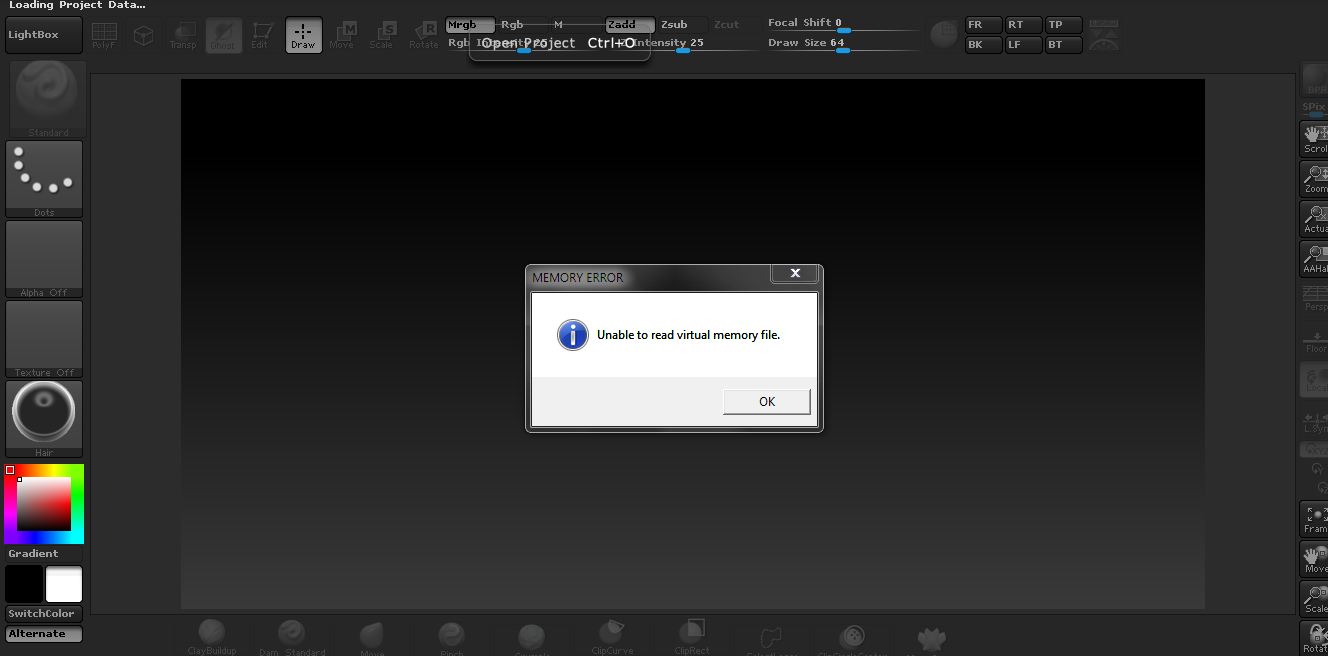
Task: Click the Frame icon in right shelf
Action: [1314, 519]
